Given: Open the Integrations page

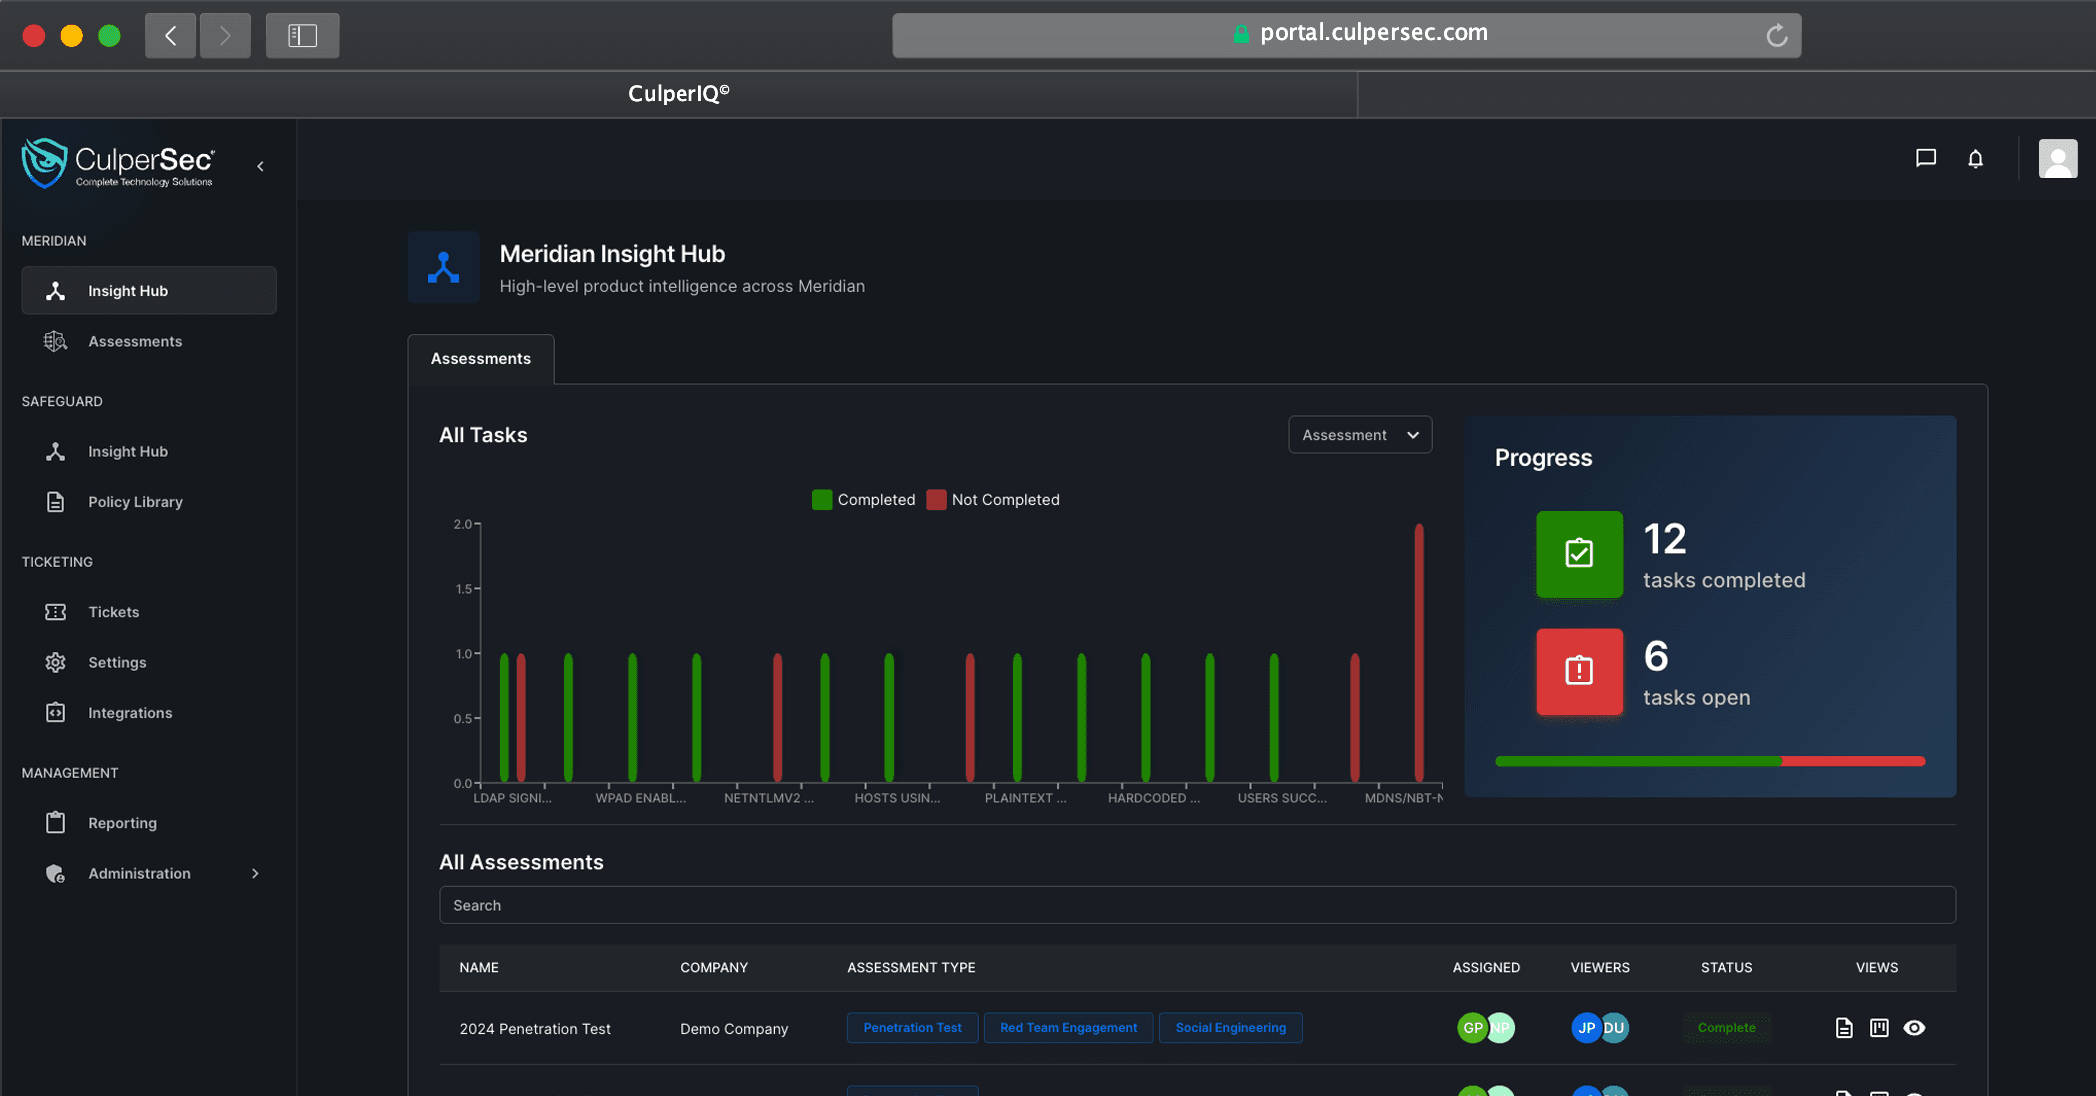Looking at the screenshot, I should 148,712.
